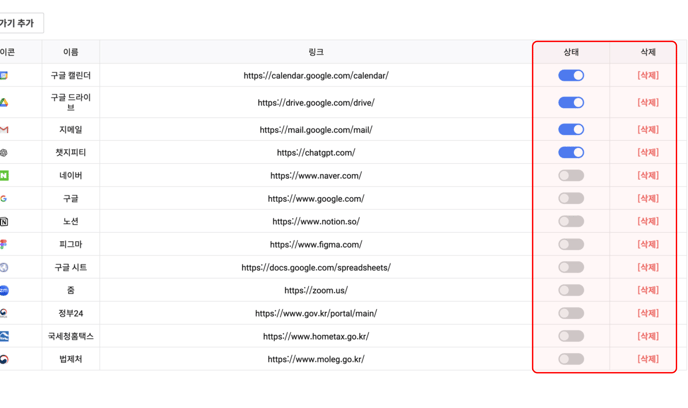Click the drive.google.com link text

(316, 103)
